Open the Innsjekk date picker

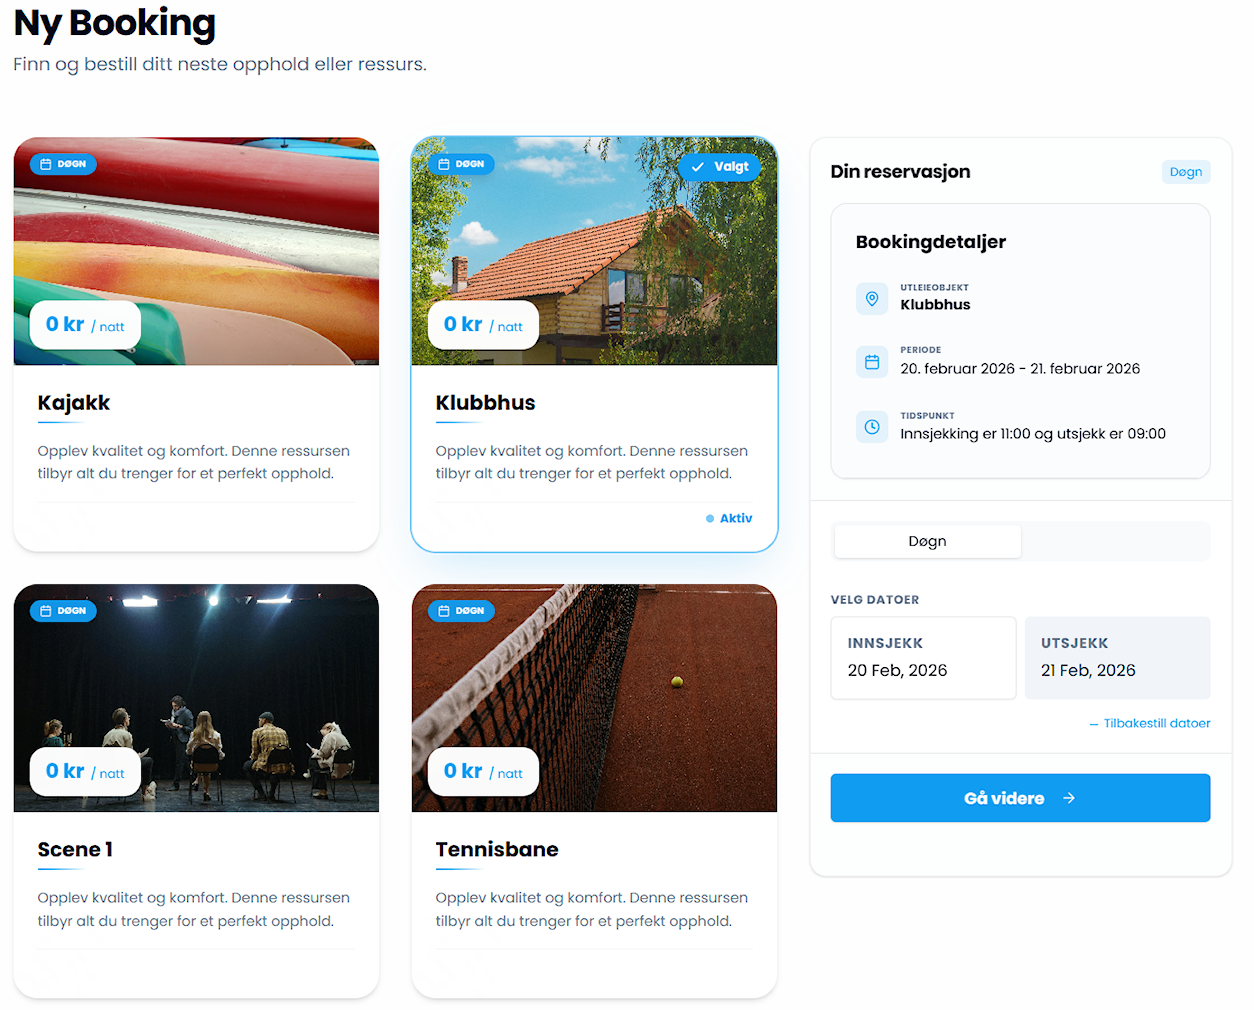click(x=923, y=657)
